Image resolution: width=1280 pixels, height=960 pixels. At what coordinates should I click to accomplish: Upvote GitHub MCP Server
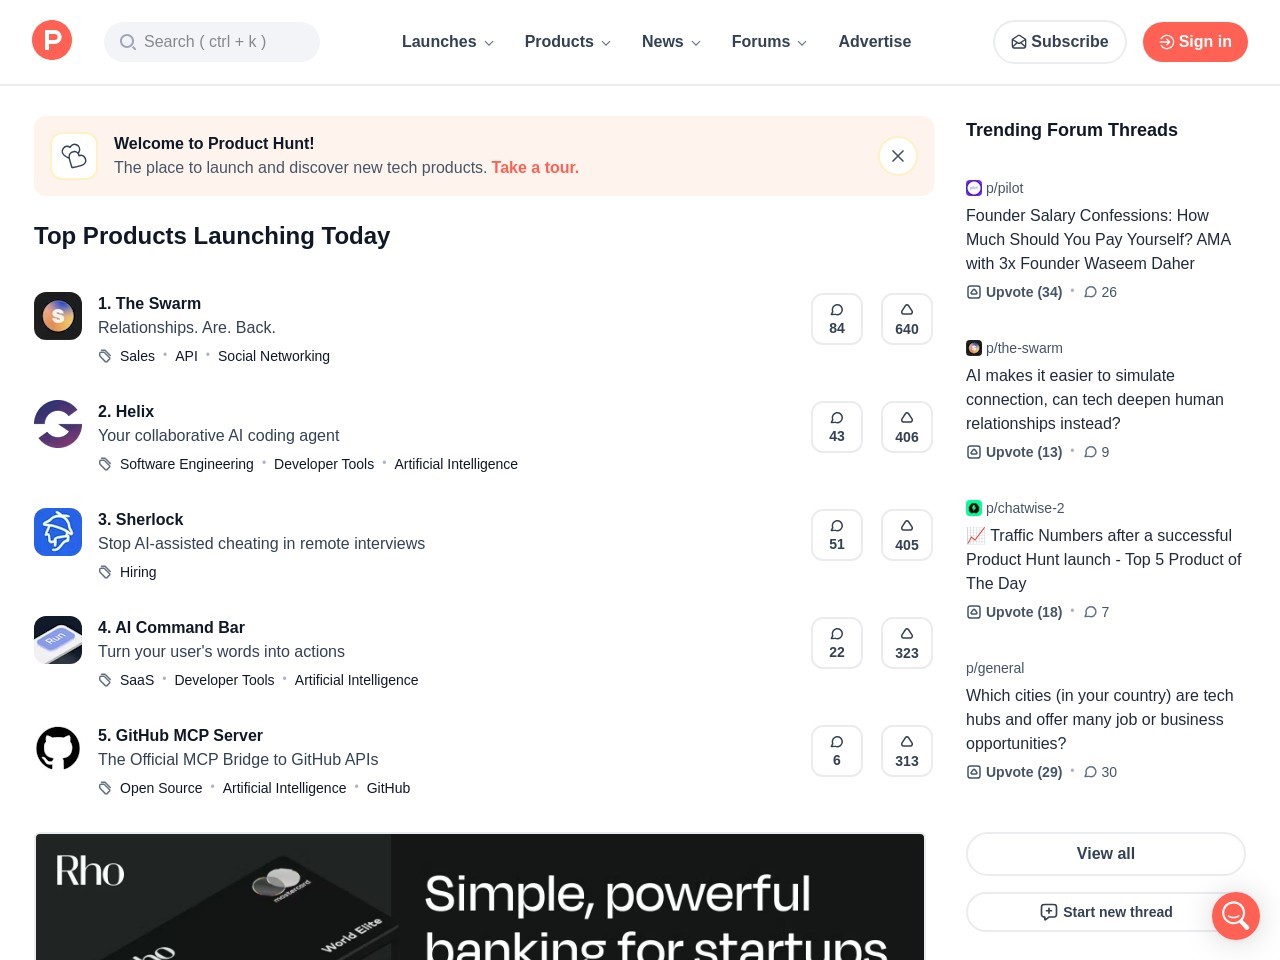tap(906, 750)
